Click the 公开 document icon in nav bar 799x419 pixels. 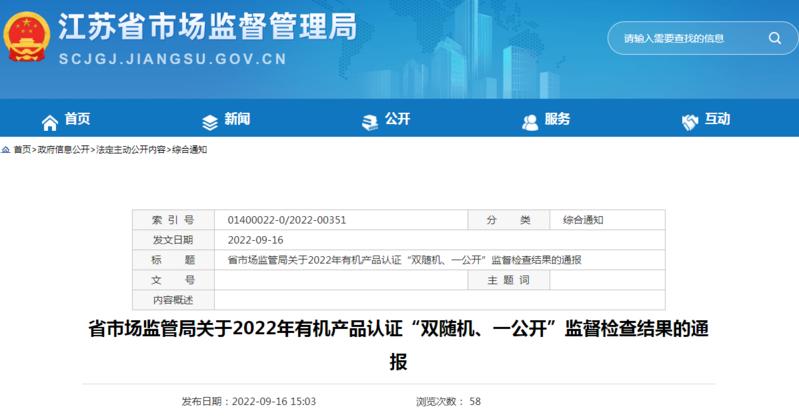tap(370, 122)
